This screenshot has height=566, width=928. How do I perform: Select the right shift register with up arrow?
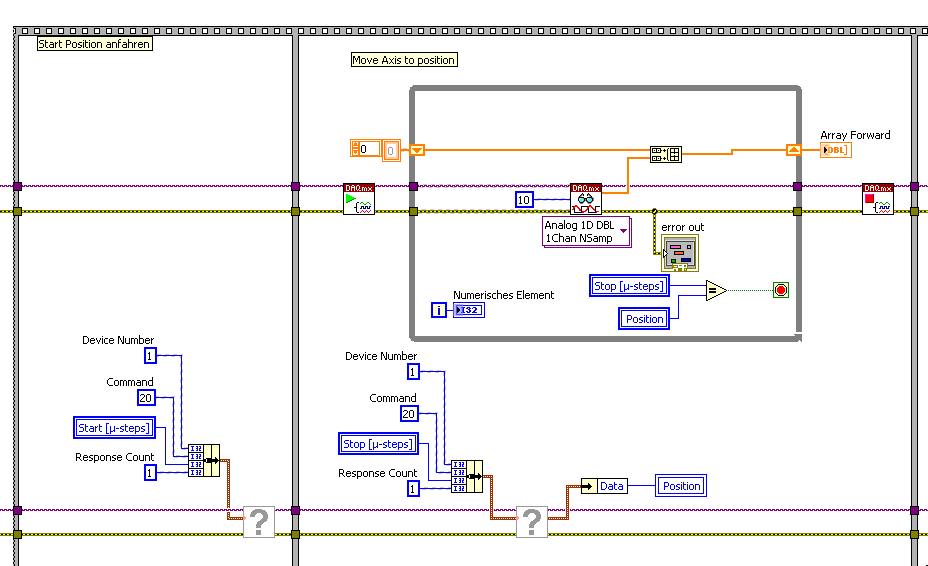point(794,150)
